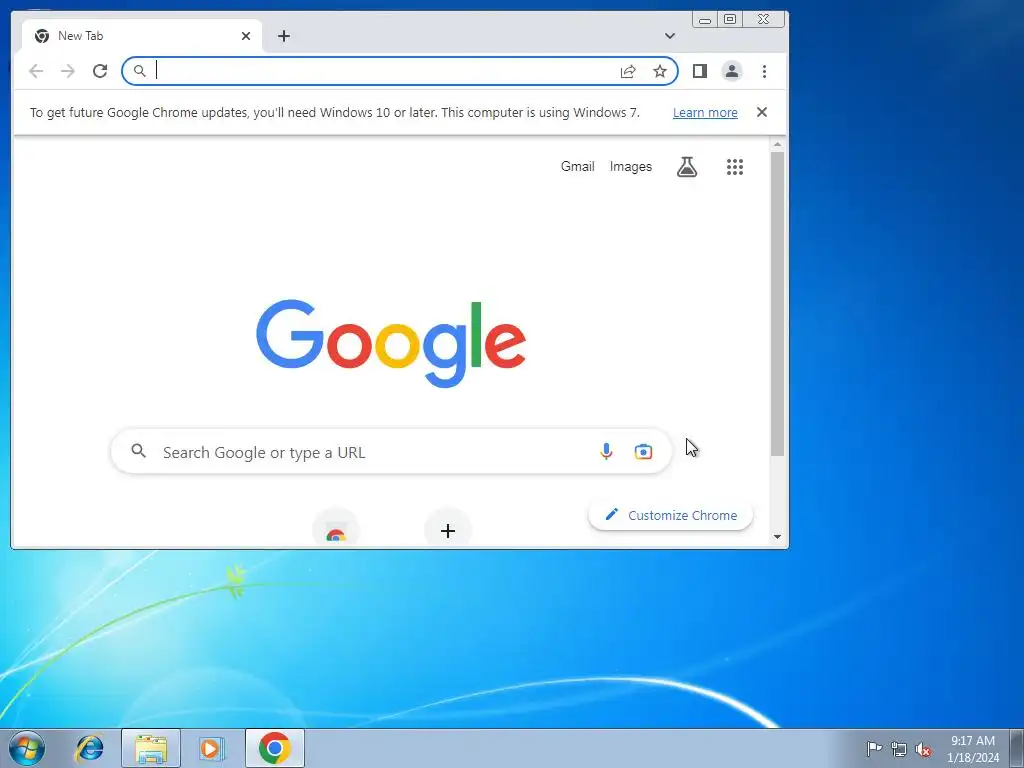Launch Windows Media Player from taskbar

(x=212, y=748)
